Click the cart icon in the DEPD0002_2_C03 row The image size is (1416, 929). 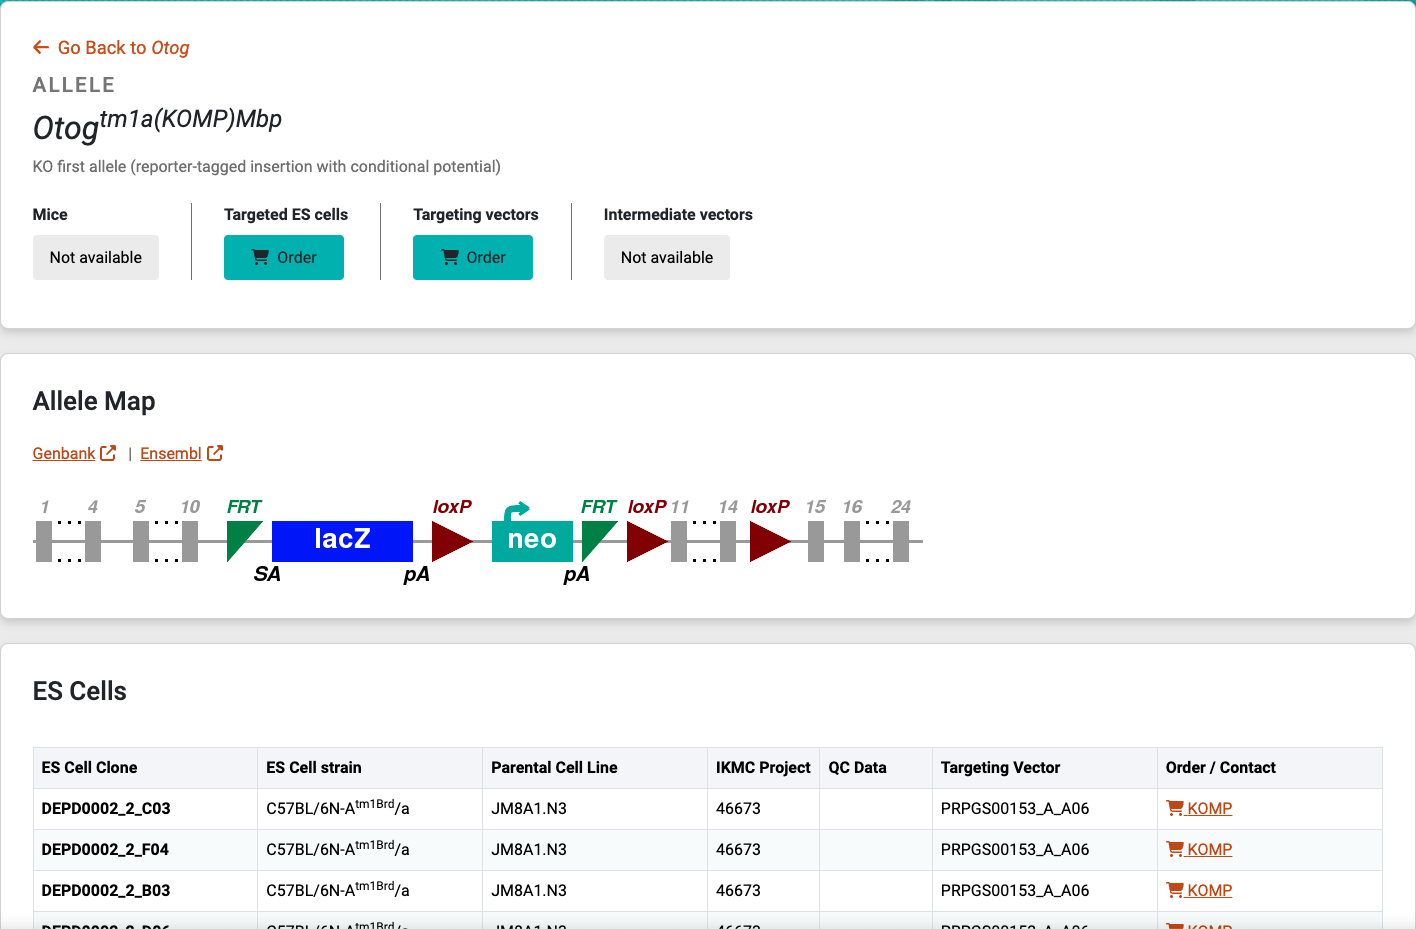pyautogui.click(x=1175, y=808)
